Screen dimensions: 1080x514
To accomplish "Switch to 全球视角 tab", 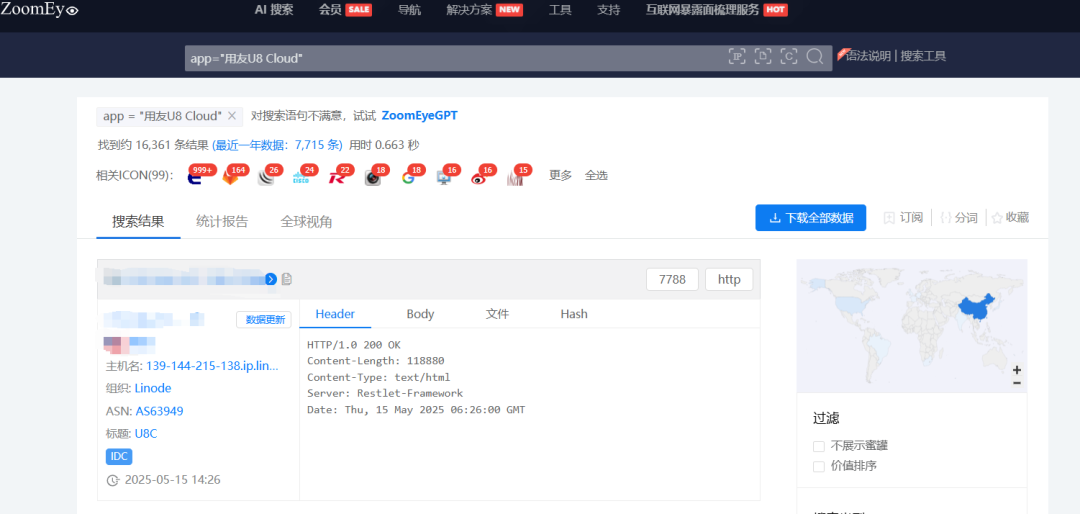I will pos(307,222).
